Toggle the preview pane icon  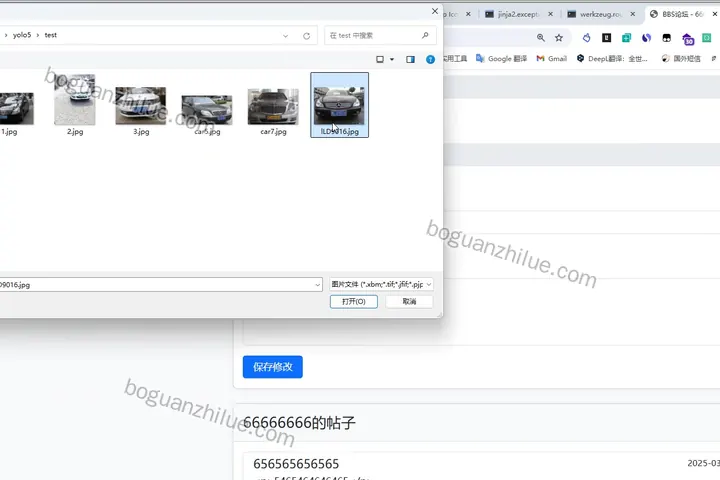[410, 59]
